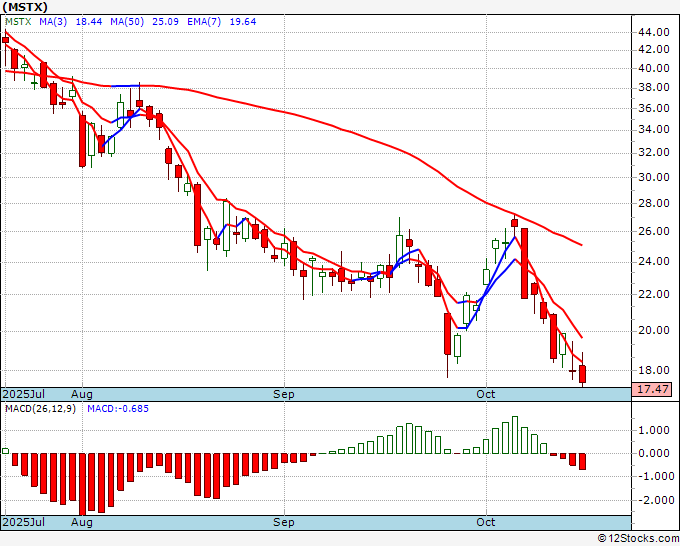The image size is (680, 546).
Task: Click the 22.00 price axis label
Action: coord(654,294)
